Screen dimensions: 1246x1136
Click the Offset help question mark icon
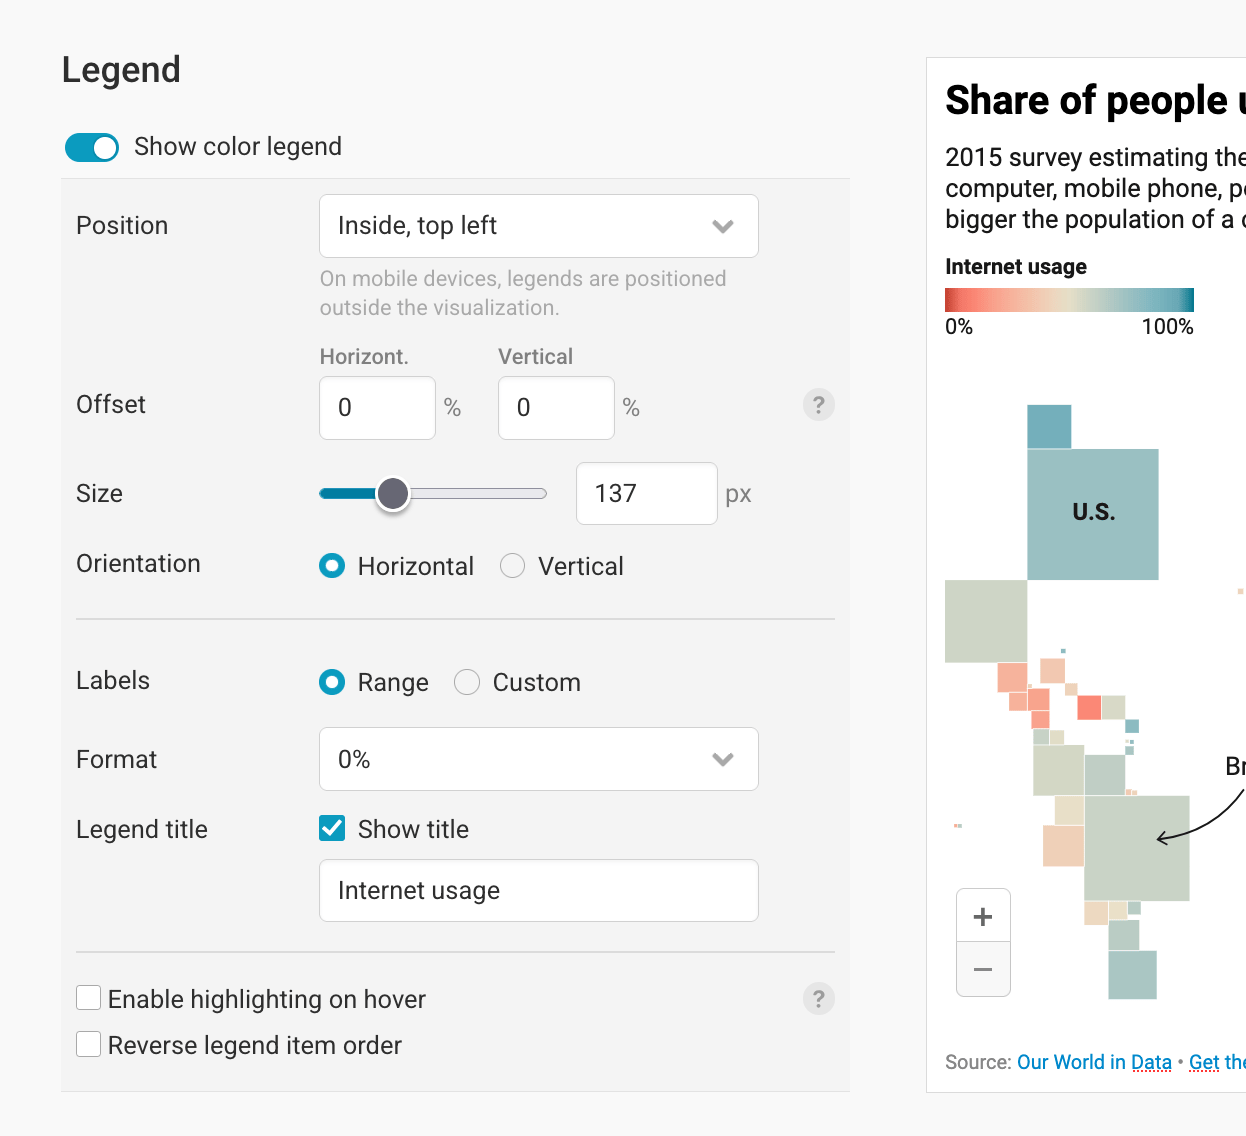(x=818, y=405)
